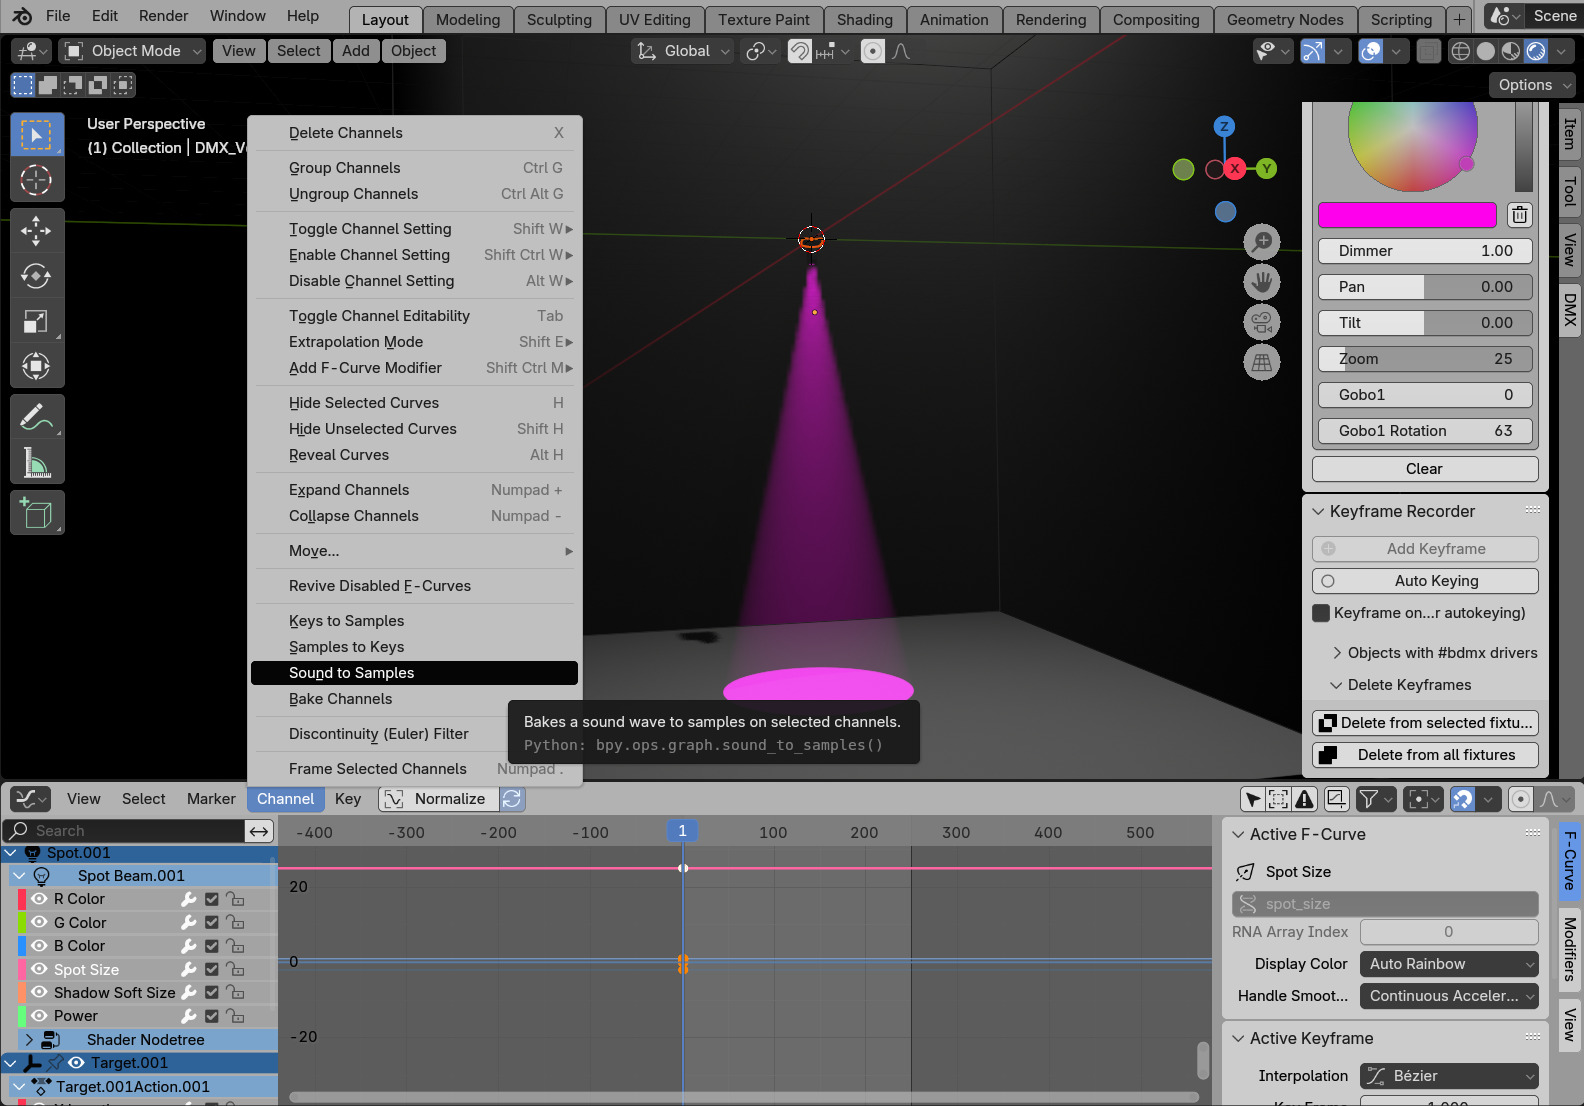Activate the Scale tool
1584x1106 pixels.
(x=37, y=321)
